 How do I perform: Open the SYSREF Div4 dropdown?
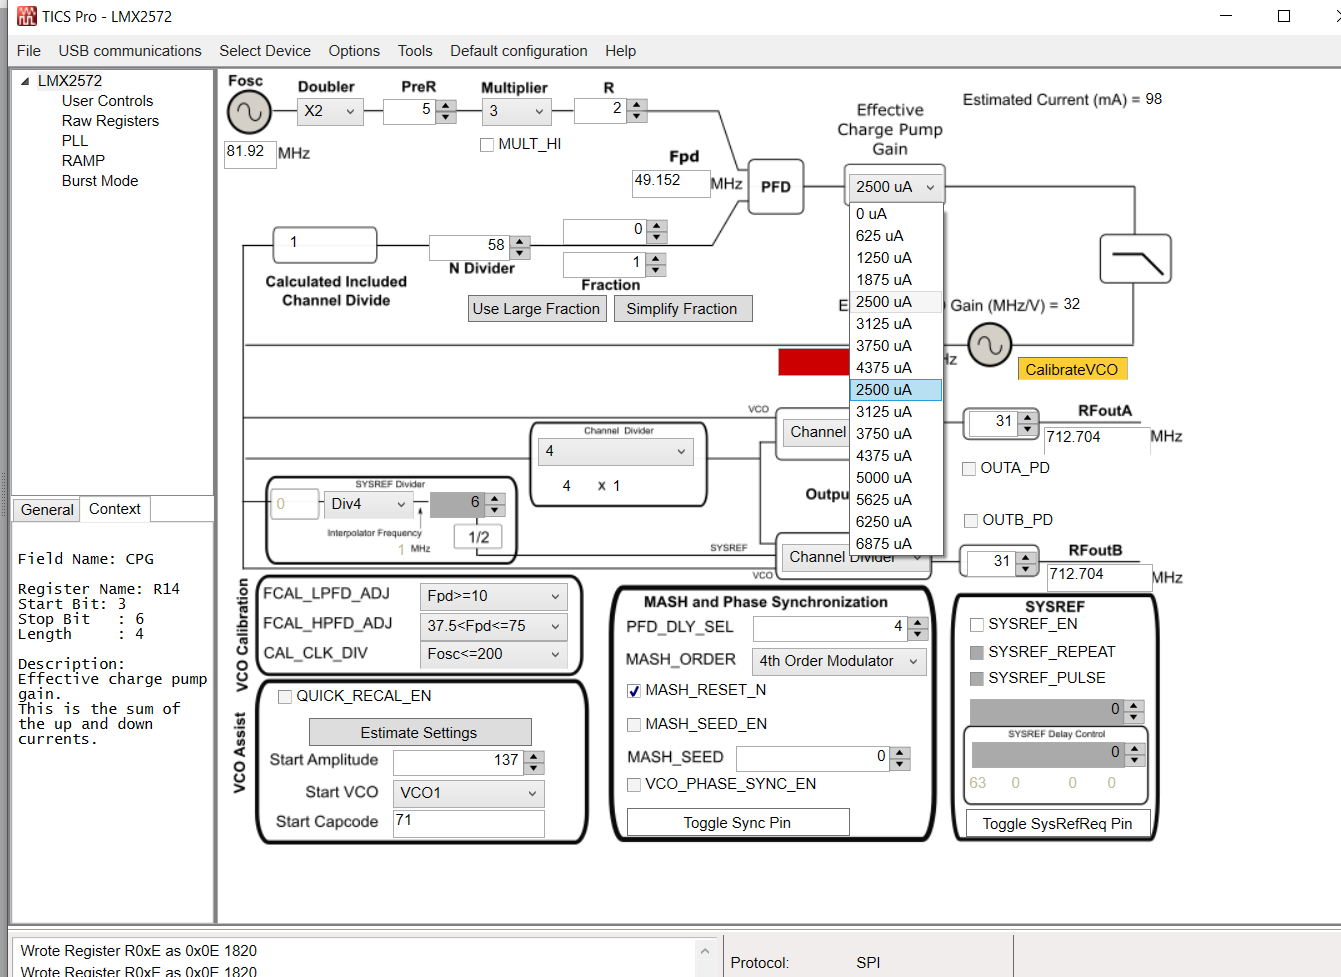tap(368, 504)
